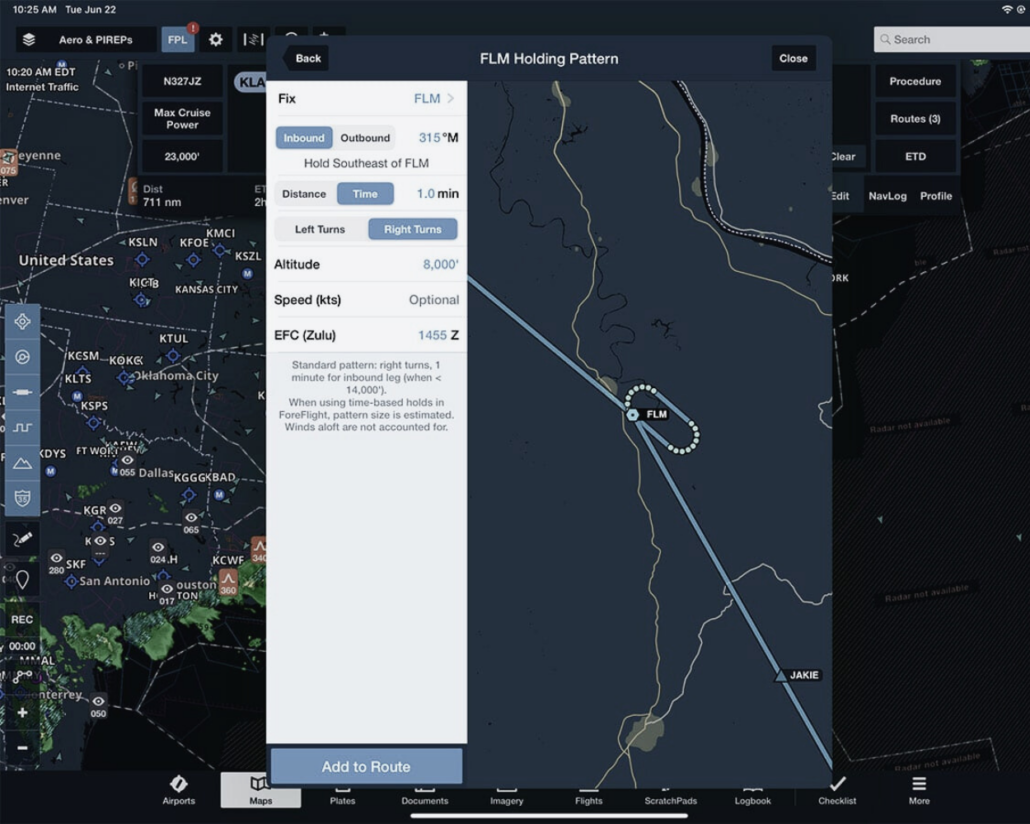Select Left Turns for hold

point(320,229)
